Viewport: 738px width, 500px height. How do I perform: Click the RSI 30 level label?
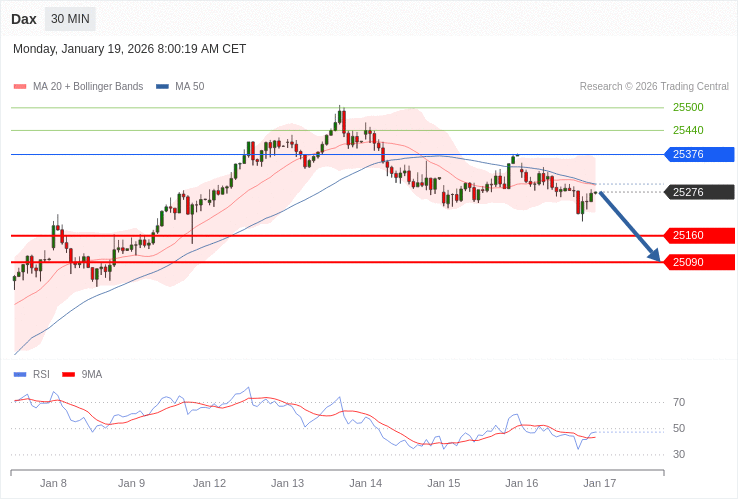[679, 454]
